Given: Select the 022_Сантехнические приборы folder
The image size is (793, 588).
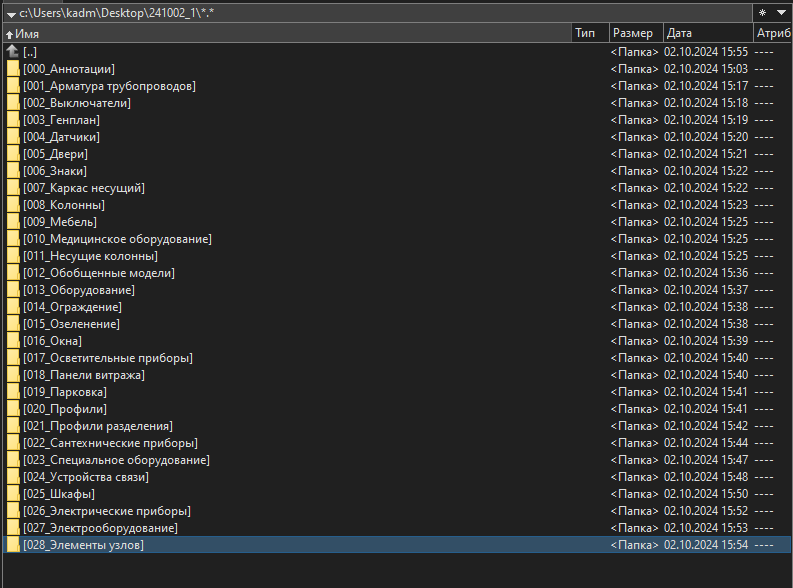Looking at the screenshot, I should (109, 443).
